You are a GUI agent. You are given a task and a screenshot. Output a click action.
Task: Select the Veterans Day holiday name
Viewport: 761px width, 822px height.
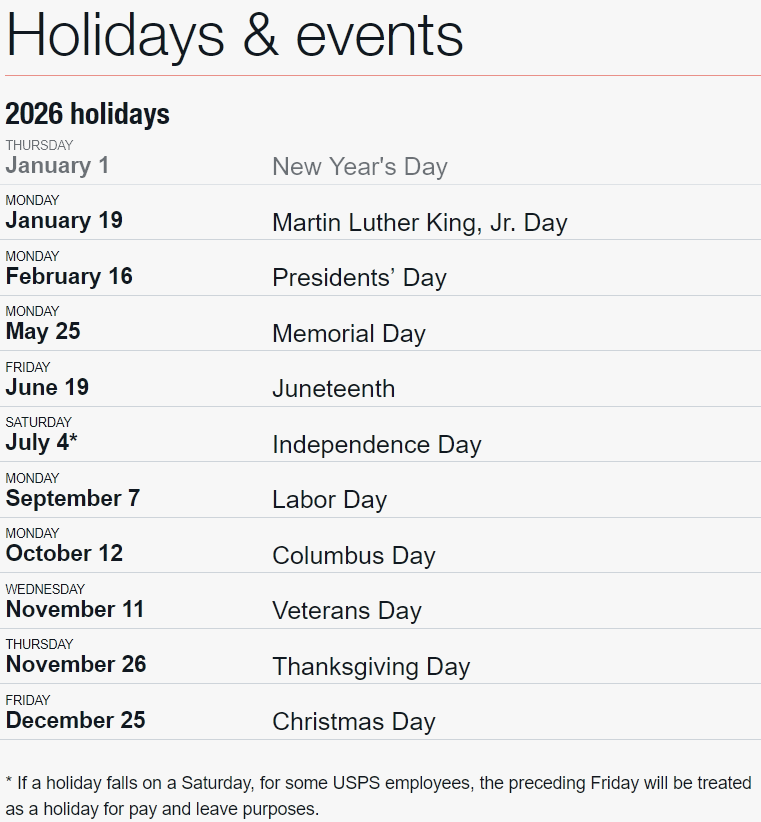347,611
